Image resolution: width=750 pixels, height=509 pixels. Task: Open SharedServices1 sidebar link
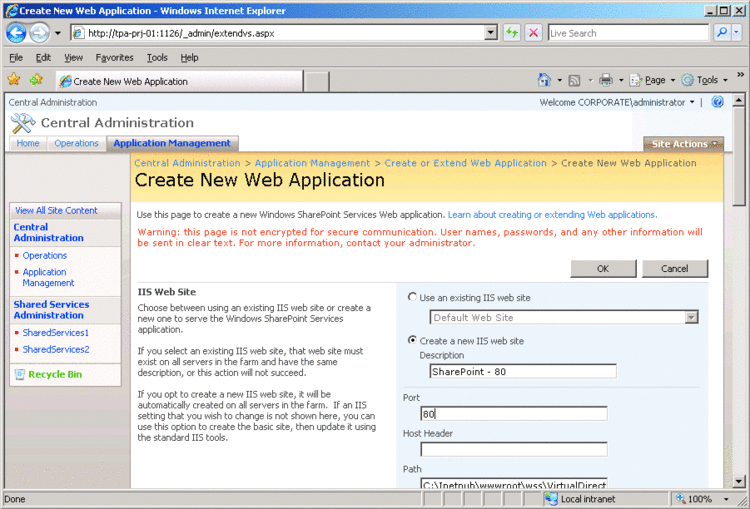click(x=55, y=332)
